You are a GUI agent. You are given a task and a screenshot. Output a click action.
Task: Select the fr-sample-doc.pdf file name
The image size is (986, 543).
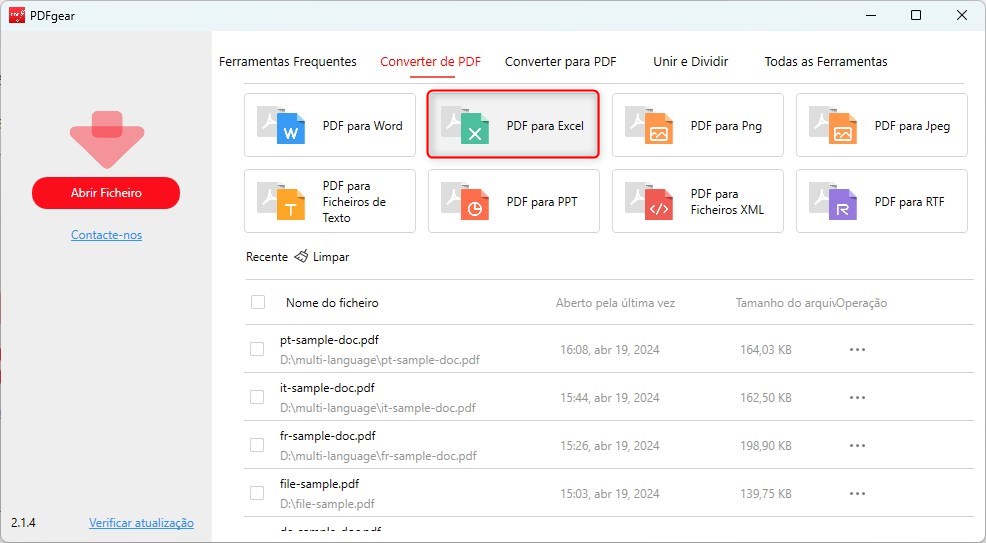coord(328,436)
